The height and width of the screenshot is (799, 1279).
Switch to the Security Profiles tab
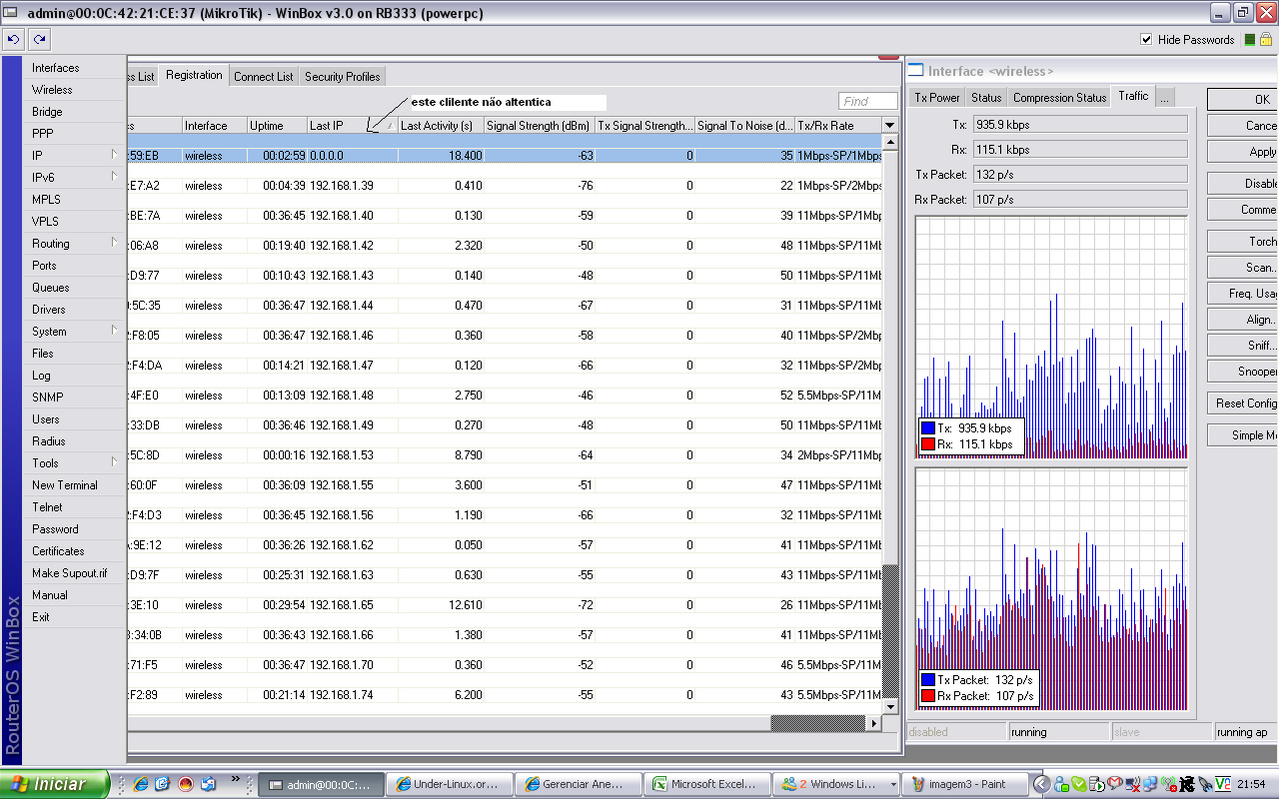coord(342,77)
